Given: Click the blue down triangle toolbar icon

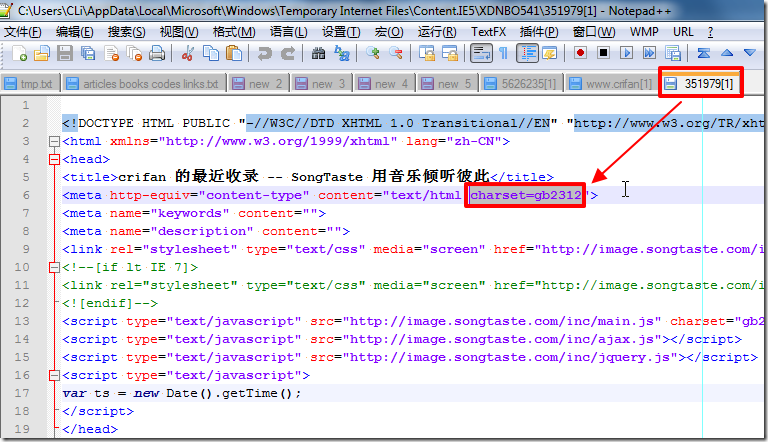Looking at the screenshot, I should tap(750, 53).
